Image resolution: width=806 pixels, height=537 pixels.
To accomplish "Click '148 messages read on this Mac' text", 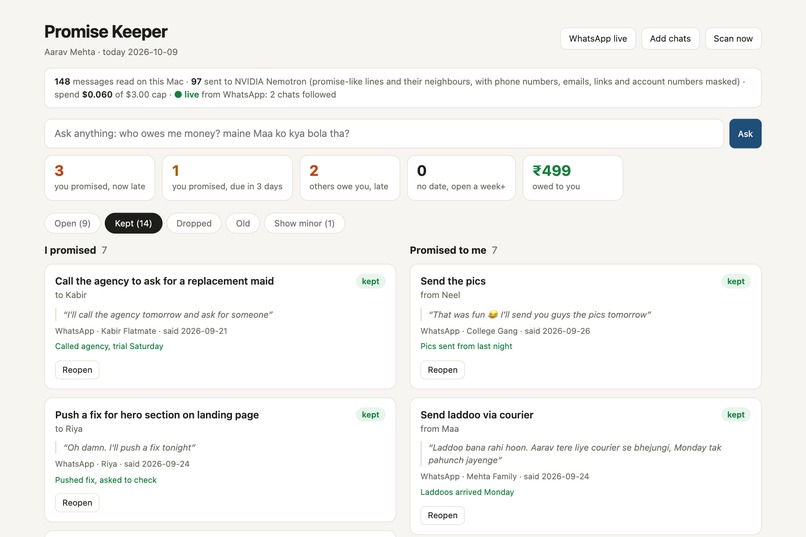I will [x=119, y=82].
